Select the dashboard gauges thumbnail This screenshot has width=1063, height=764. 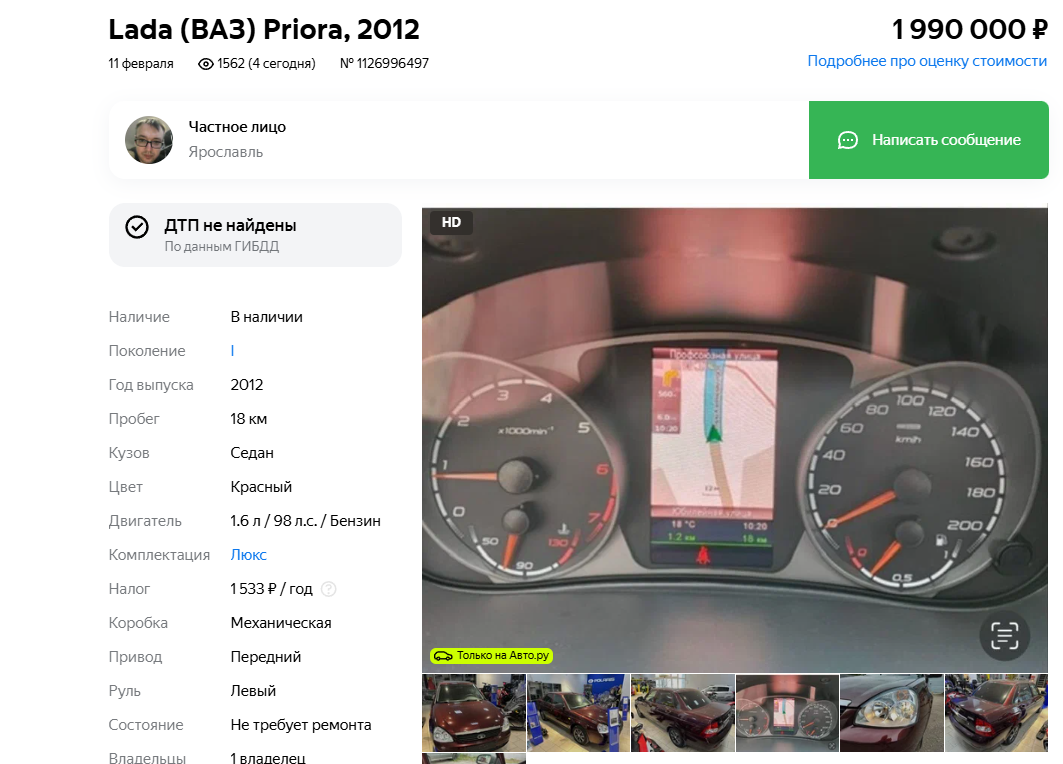click(787, 712)
